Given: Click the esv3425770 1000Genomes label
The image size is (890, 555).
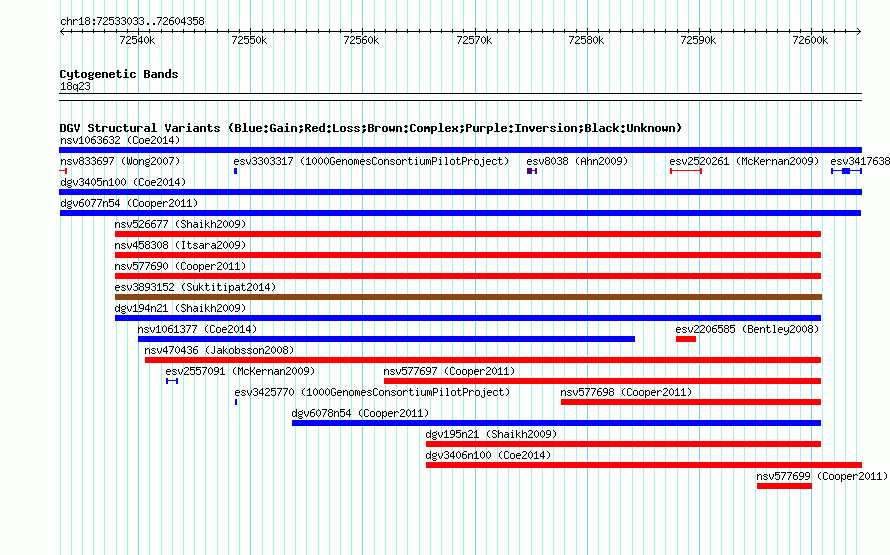Looking at the screenshot, I should pos(372,392).
